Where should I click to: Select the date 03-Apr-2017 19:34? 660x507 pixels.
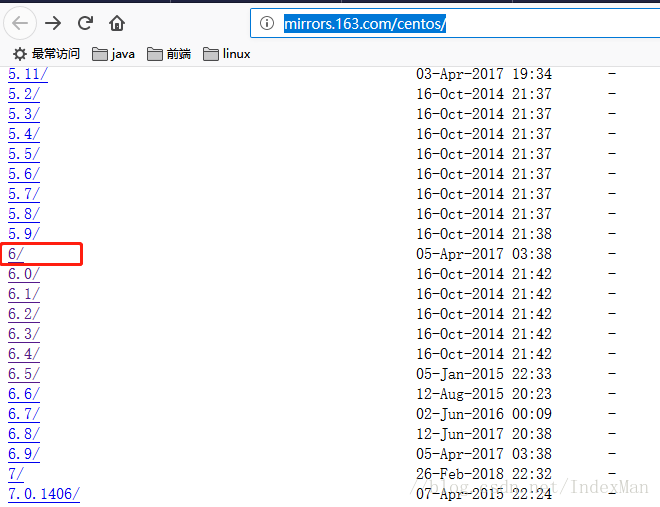484,74
